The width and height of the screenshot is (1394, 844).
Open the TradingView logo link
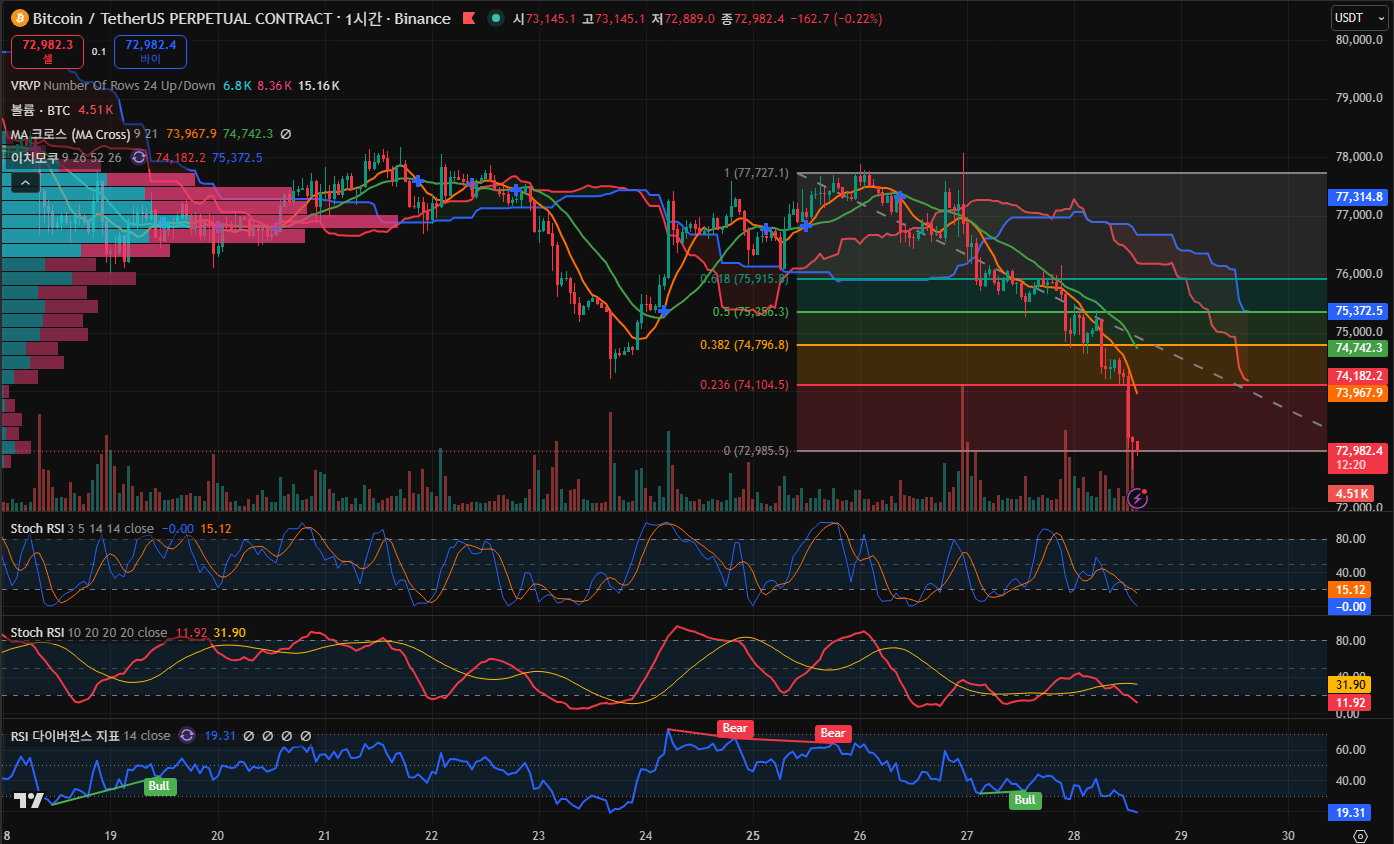[x=30, y=800]
